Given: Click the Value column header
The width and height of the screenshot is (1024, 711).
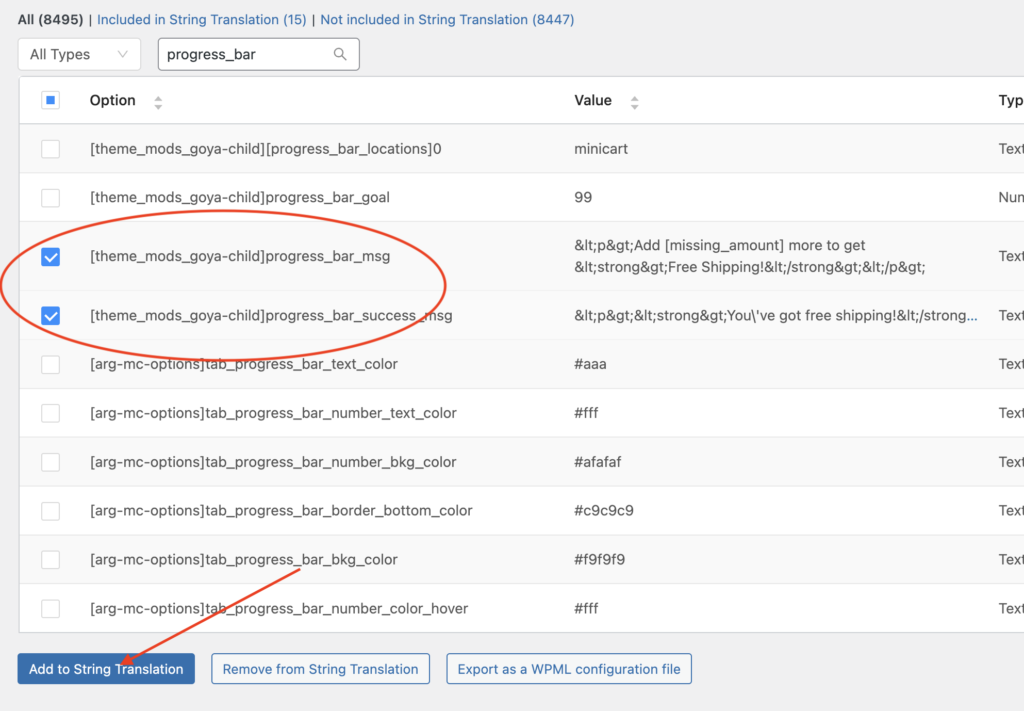Looking at the screenshot, I should 593,101.
